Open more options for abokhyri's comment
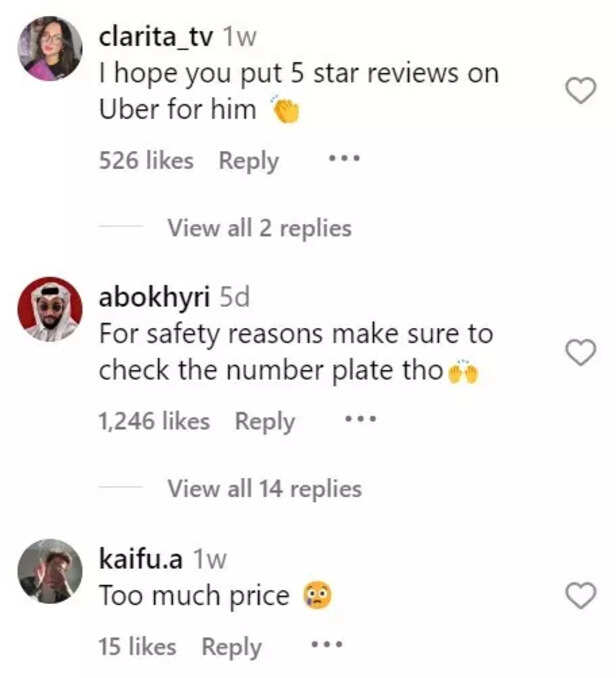The height and width of the screenshot is (678, 616). point(361,419)
